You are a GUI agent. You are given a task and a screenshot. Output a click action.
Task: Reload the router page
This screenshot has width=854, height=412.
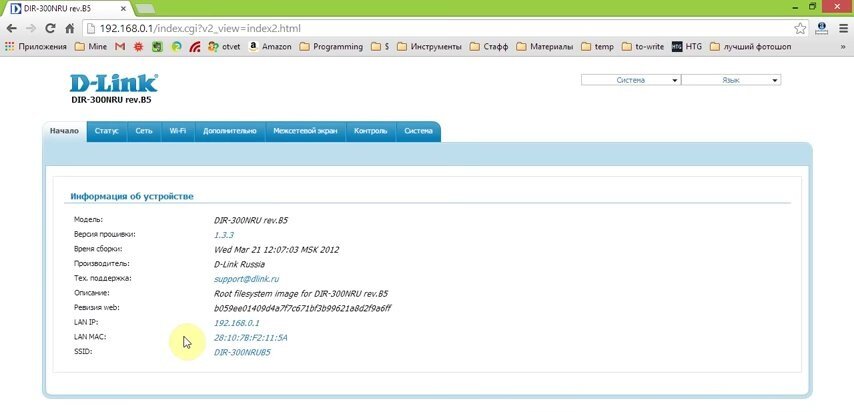[50, 28]
